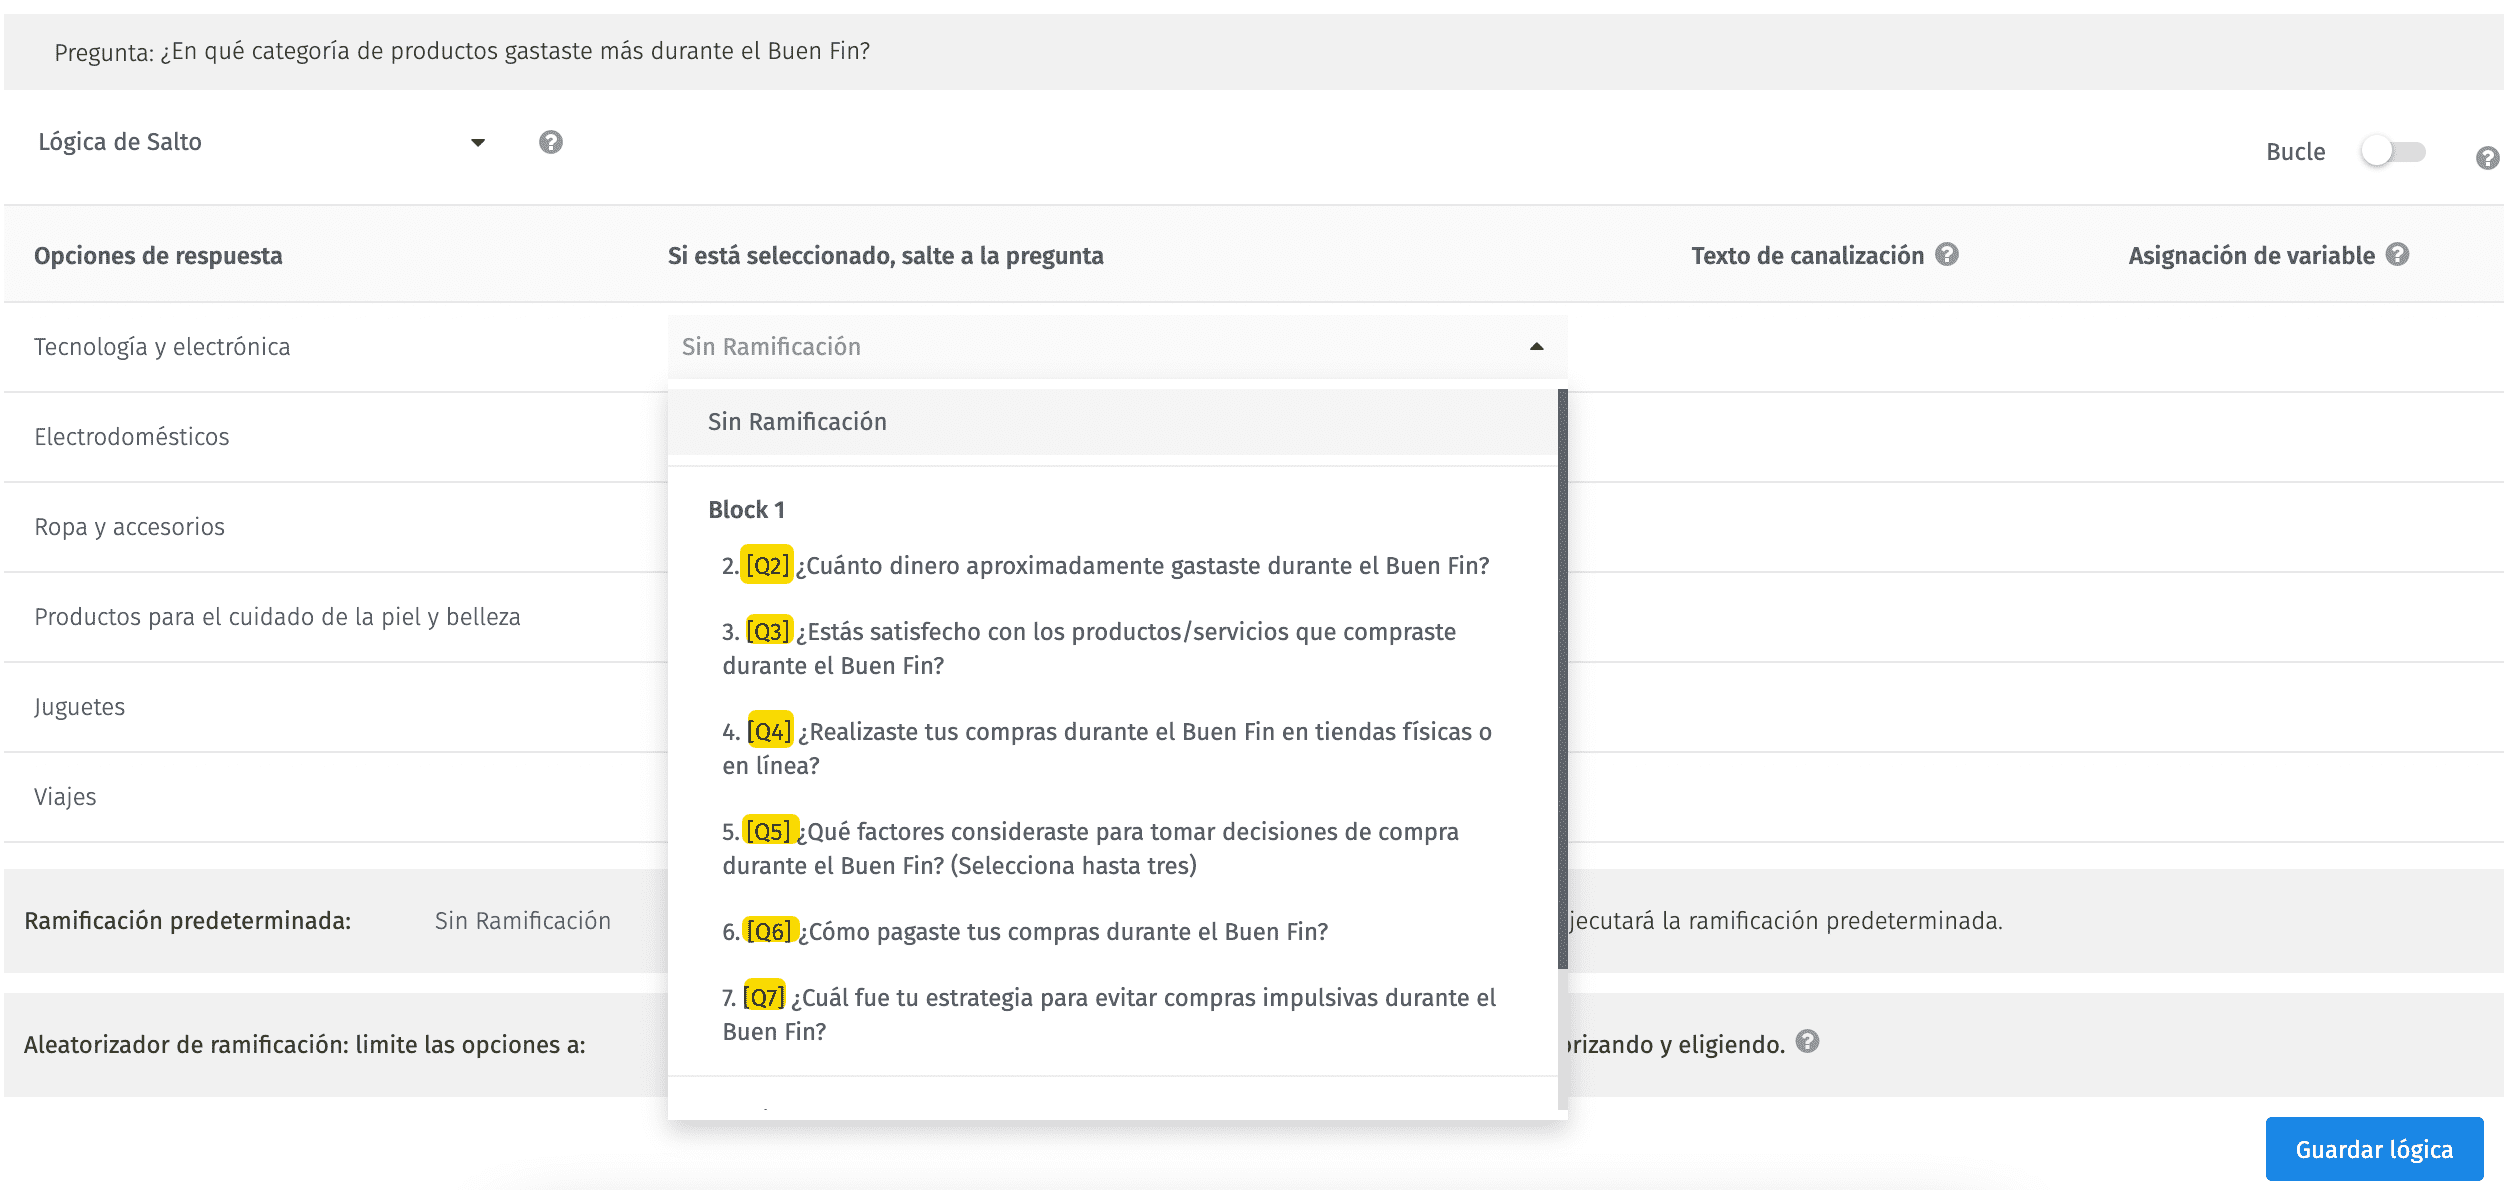Click Electrodomésticos answer option row

pyautogui.click(x=132, y=437)
